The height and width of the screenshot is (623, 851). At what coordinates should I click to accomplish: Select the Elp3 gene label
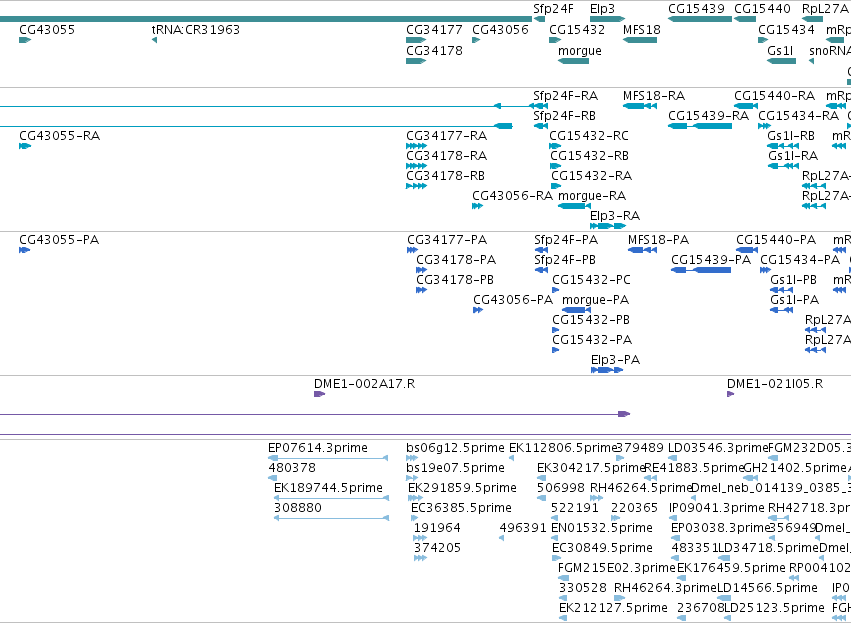602,9
